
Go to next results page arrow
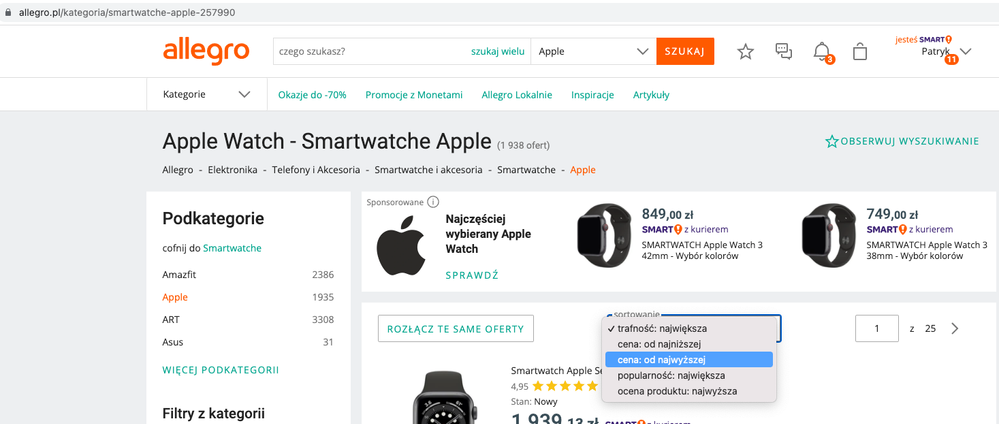tap(955, 329)
